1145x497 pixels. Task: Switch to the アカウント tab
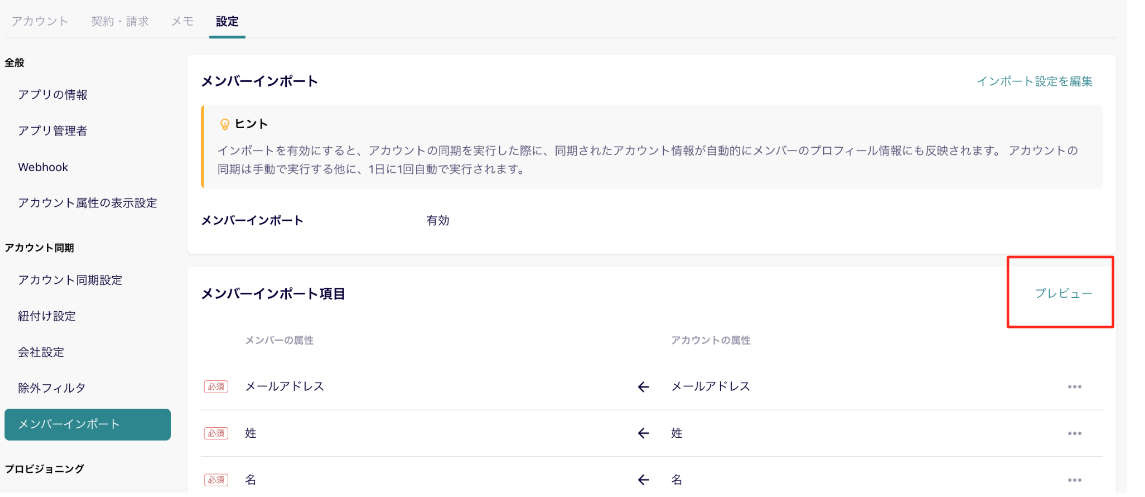coord(40,21)
